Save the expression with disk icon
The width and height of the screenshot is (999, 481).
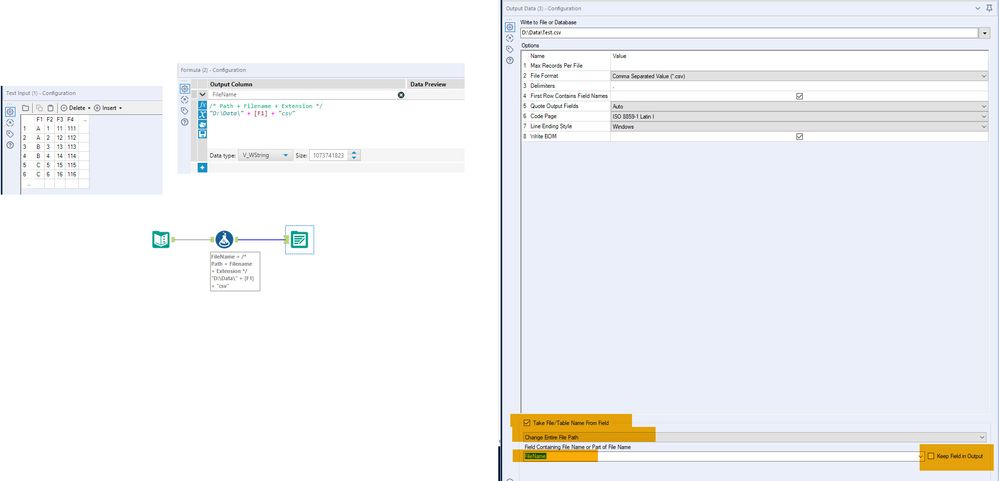pyautogui.click(x=203, y=134)
